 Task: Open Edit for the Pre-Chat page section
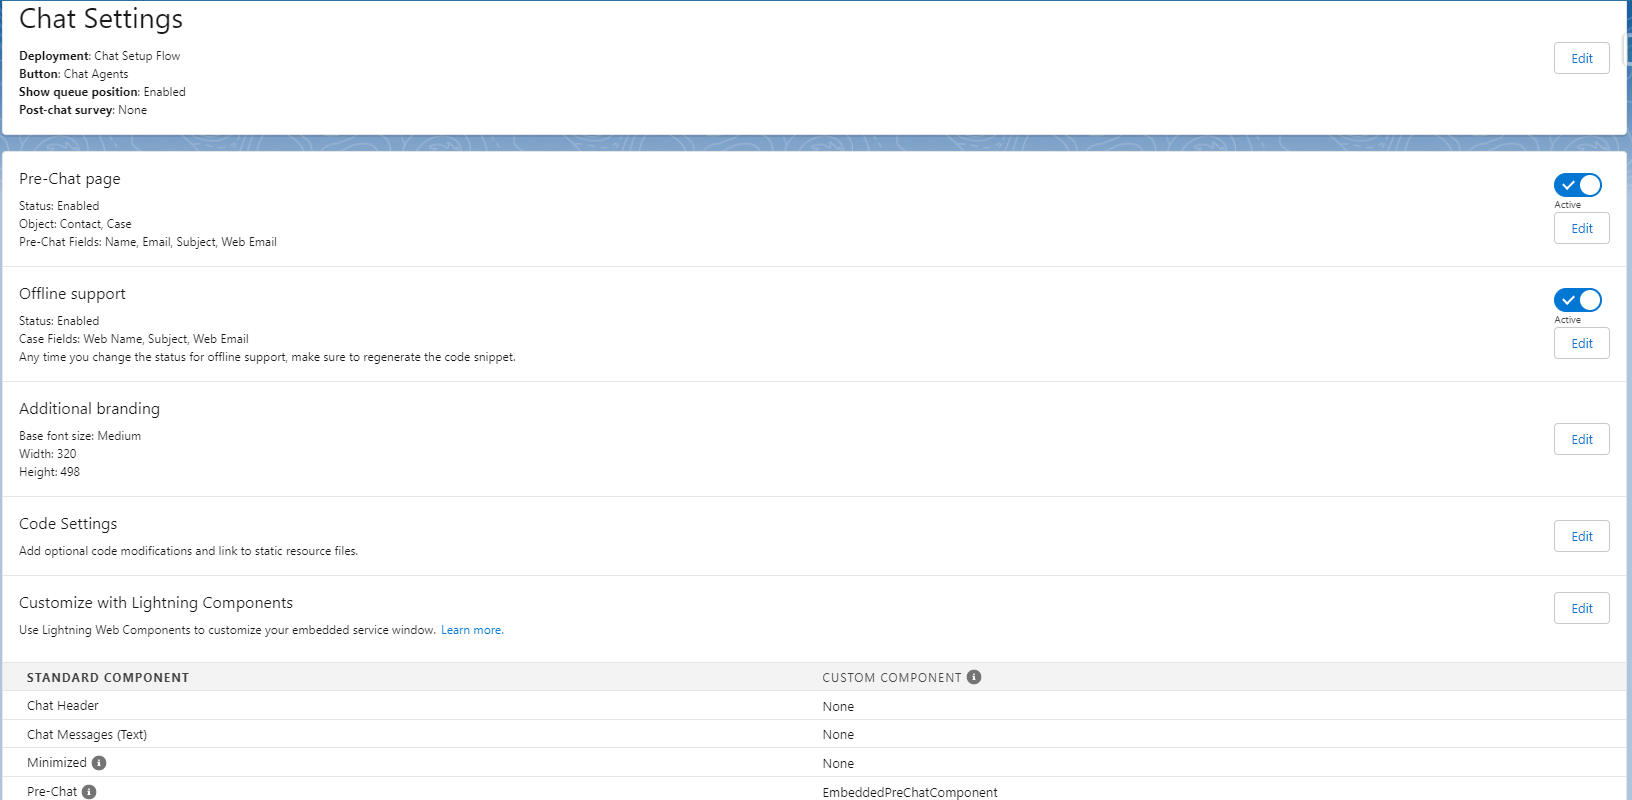point(1581,228)
